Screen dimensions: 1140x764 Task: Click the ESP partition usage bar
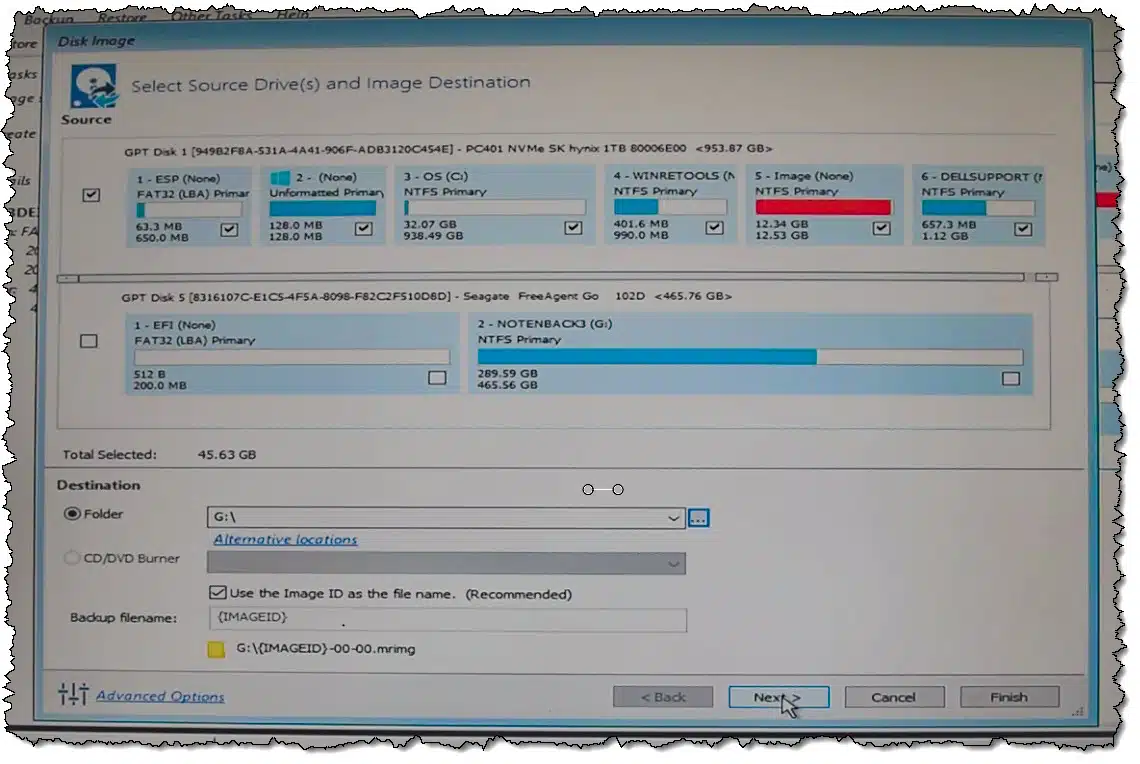click(189, 209)
